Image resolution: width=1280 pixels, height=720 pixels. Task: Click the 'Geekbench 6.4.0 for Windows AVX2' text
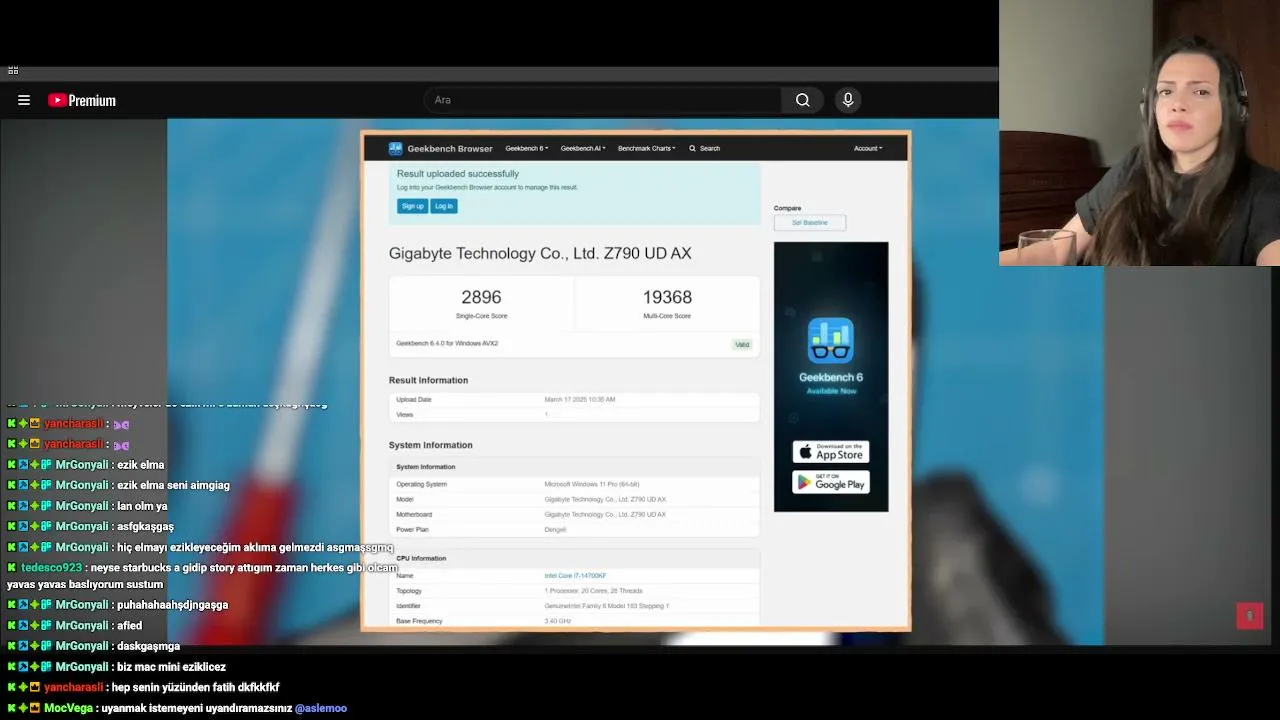pos(447,343)
